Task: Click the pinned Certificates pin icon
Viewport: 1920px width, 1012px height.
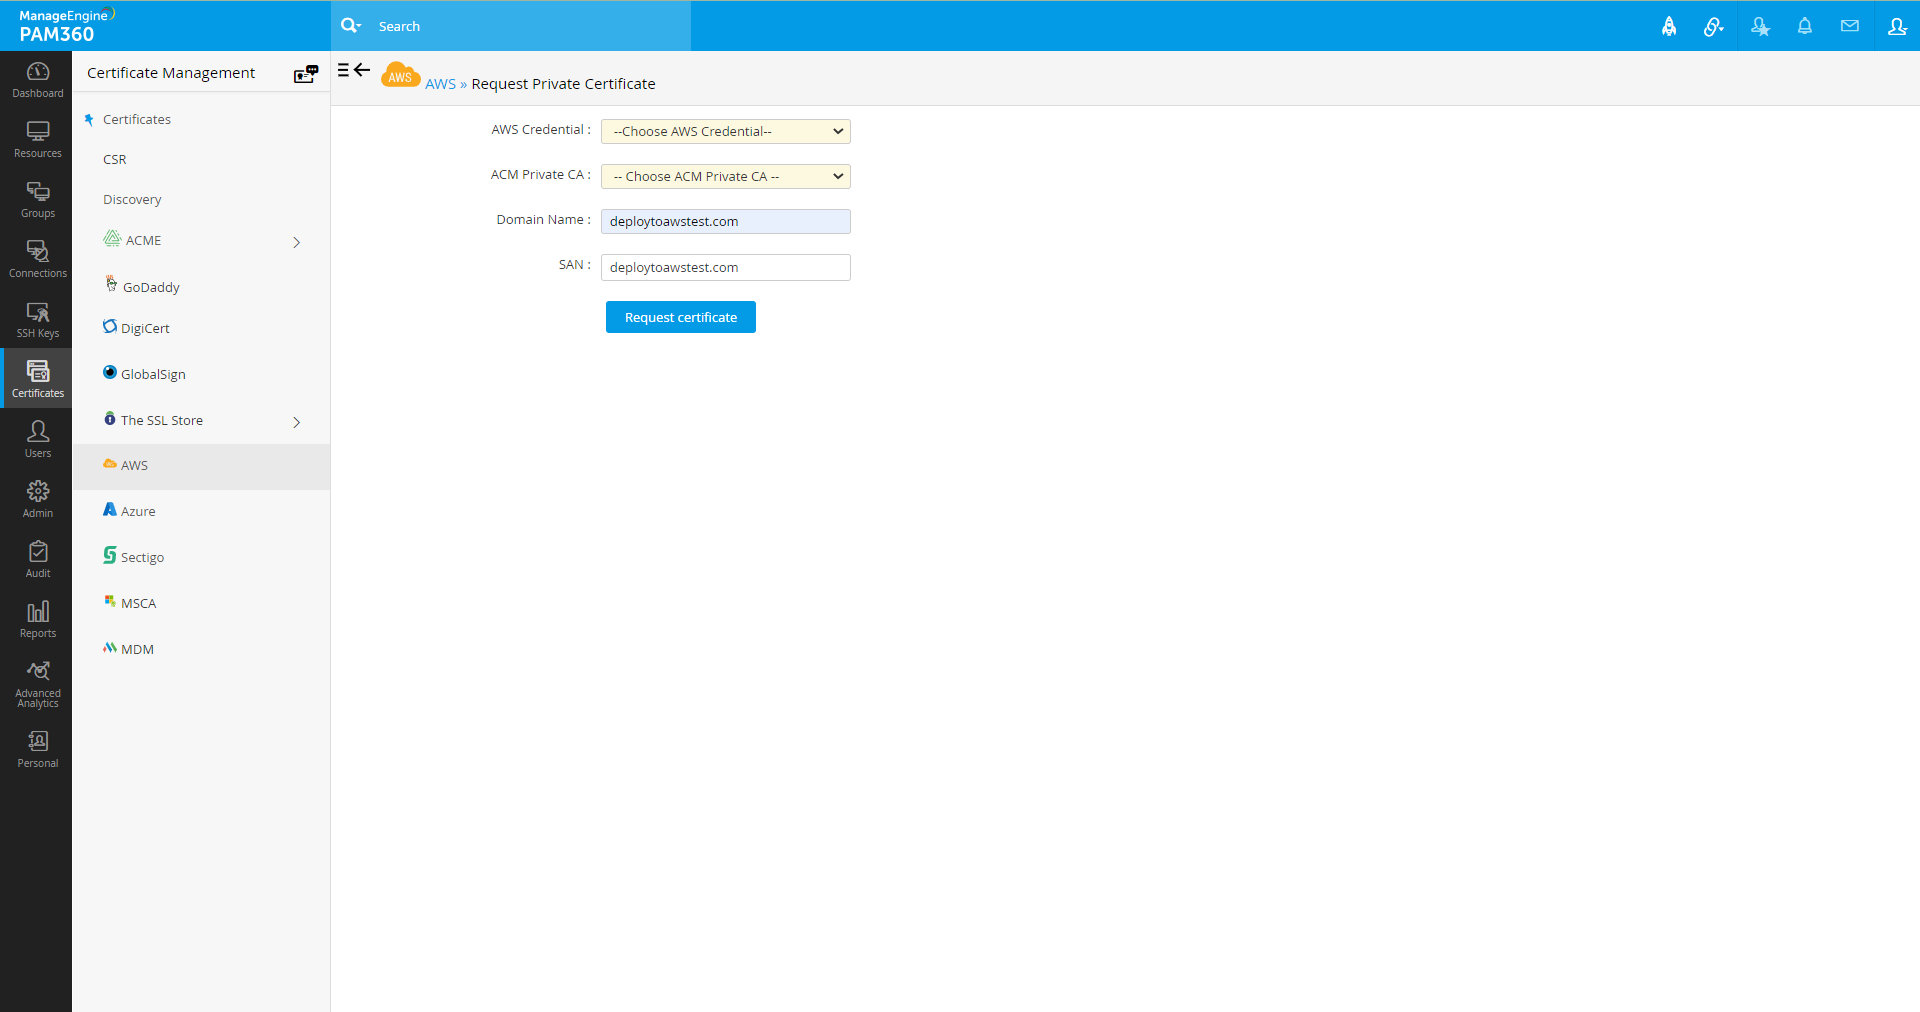Action: 89,119
